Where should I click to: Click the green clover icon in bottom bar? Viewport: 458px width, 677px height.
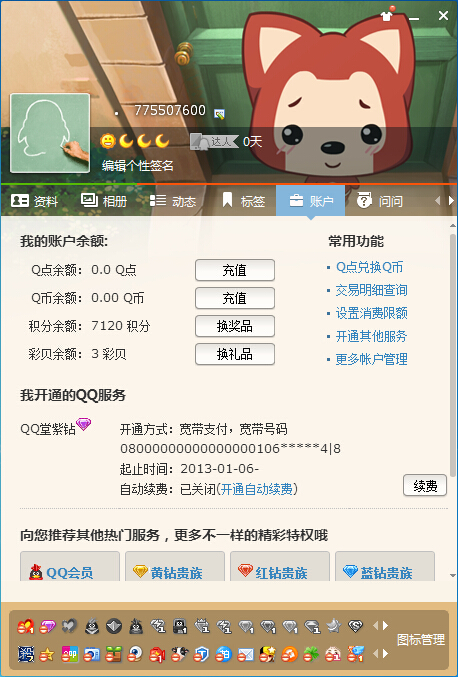point(311,655)
